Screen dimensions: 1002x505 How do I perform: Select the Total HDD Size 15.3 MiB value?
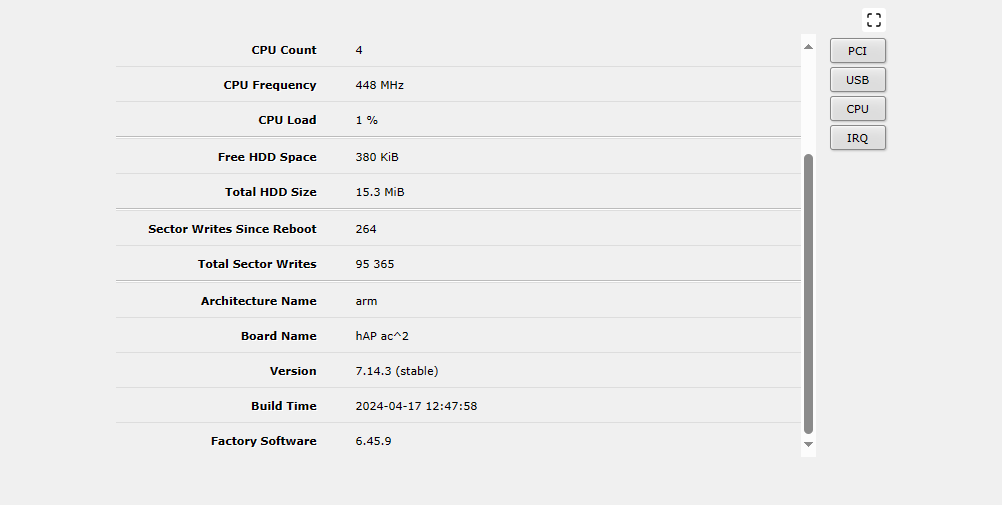[379, 192]
